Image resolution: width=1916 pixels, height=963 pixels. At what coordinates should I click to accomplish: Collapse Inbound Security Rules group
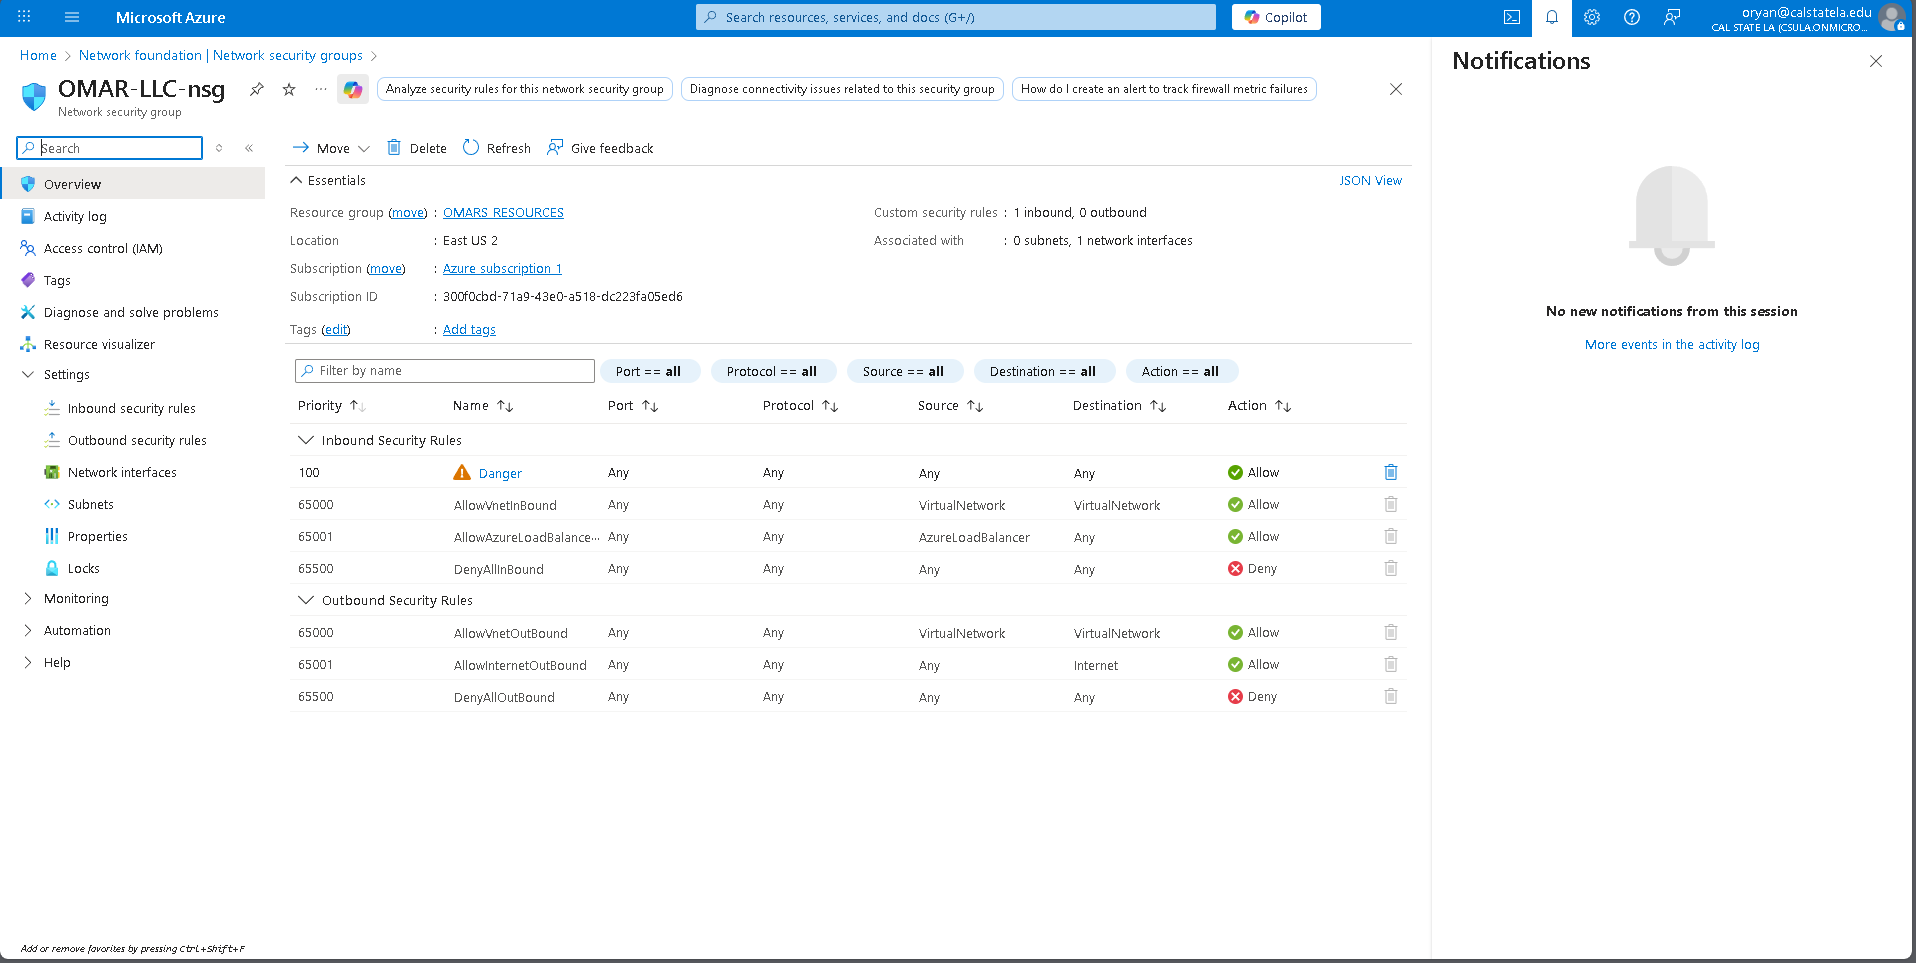(x=306, y=440)
